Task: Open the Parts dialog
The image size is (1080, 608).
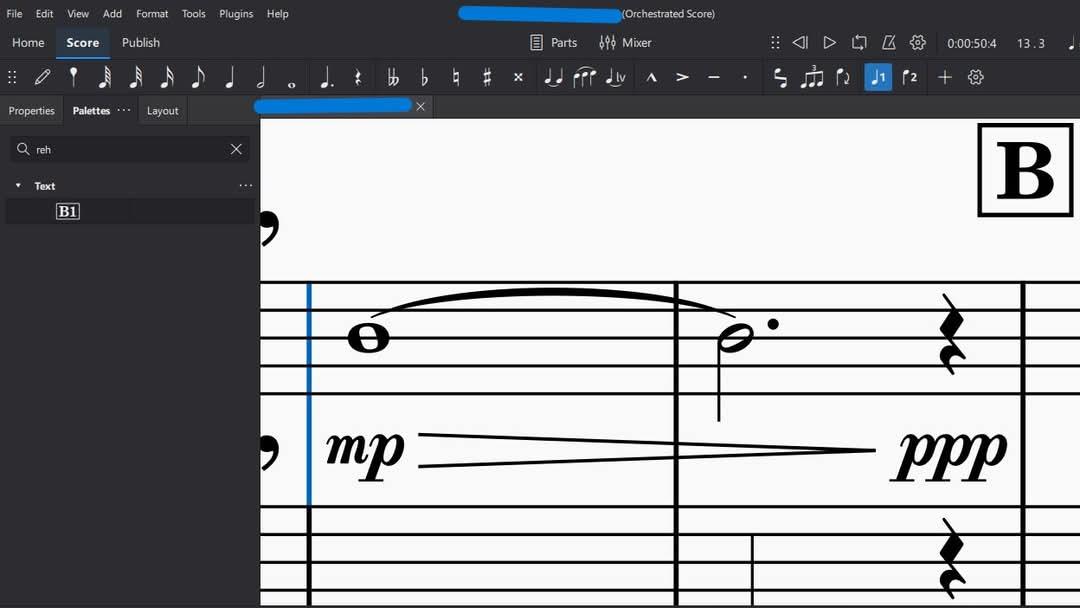Action: coord(554,43)
